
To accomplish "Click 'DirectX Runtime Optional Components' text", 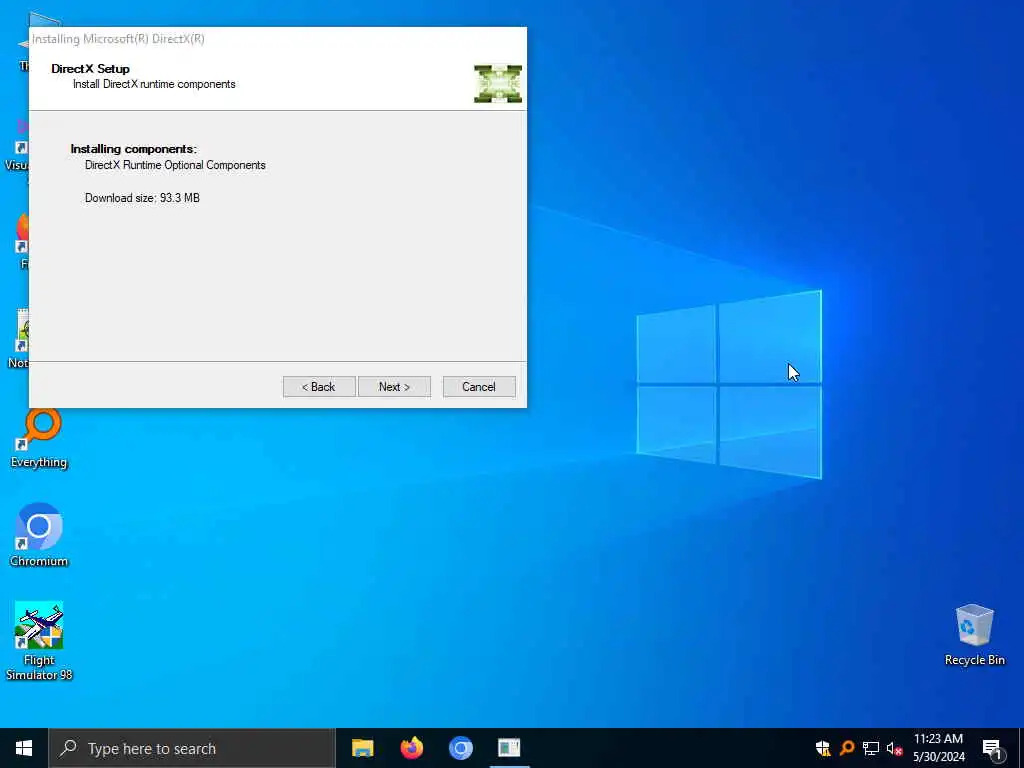I will [175, 165].
